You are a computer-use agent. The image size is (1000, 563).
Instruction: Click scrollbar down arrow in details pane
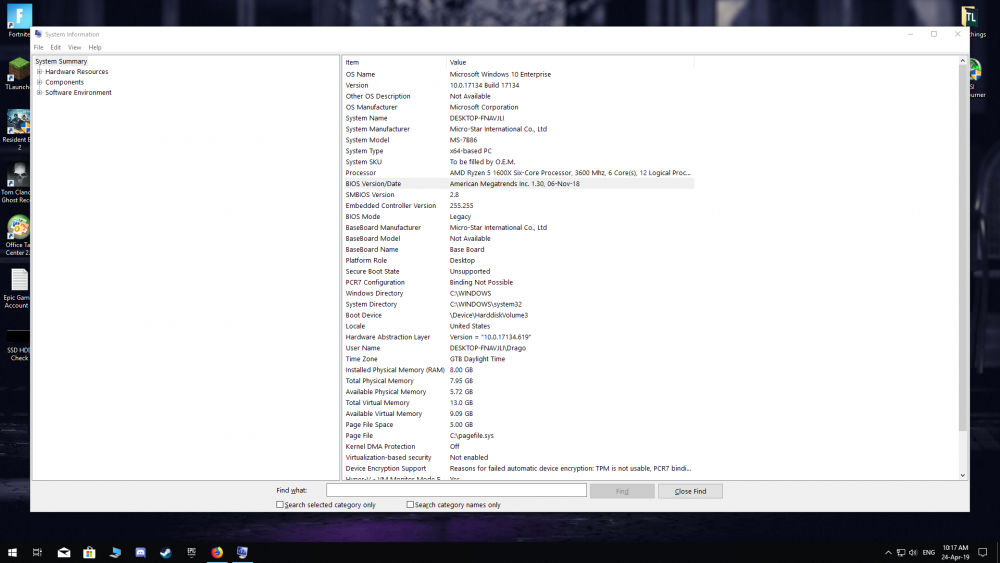pos(962,476)
